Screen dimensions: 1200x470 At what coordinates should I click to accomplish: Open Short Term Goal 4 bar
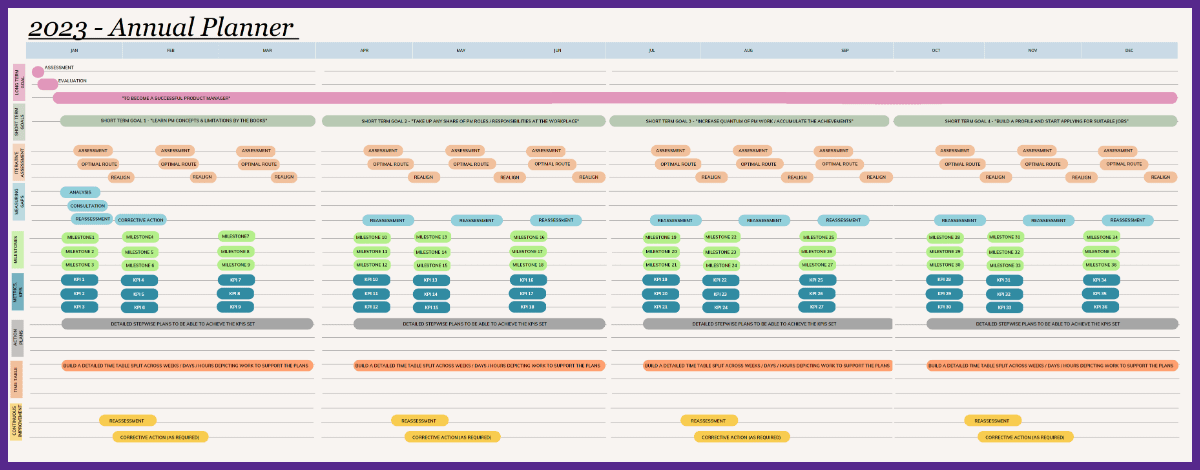[x=1035, y=121]
